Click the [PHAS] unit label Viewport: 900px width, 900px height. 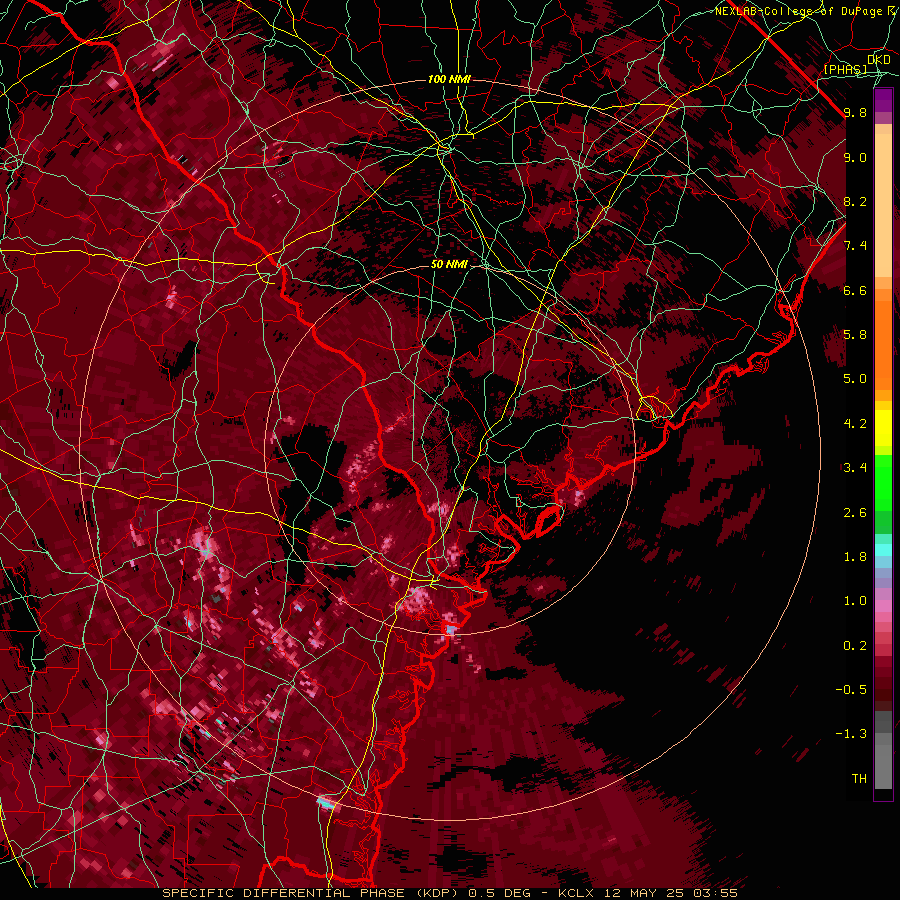(x=845, y=69)
